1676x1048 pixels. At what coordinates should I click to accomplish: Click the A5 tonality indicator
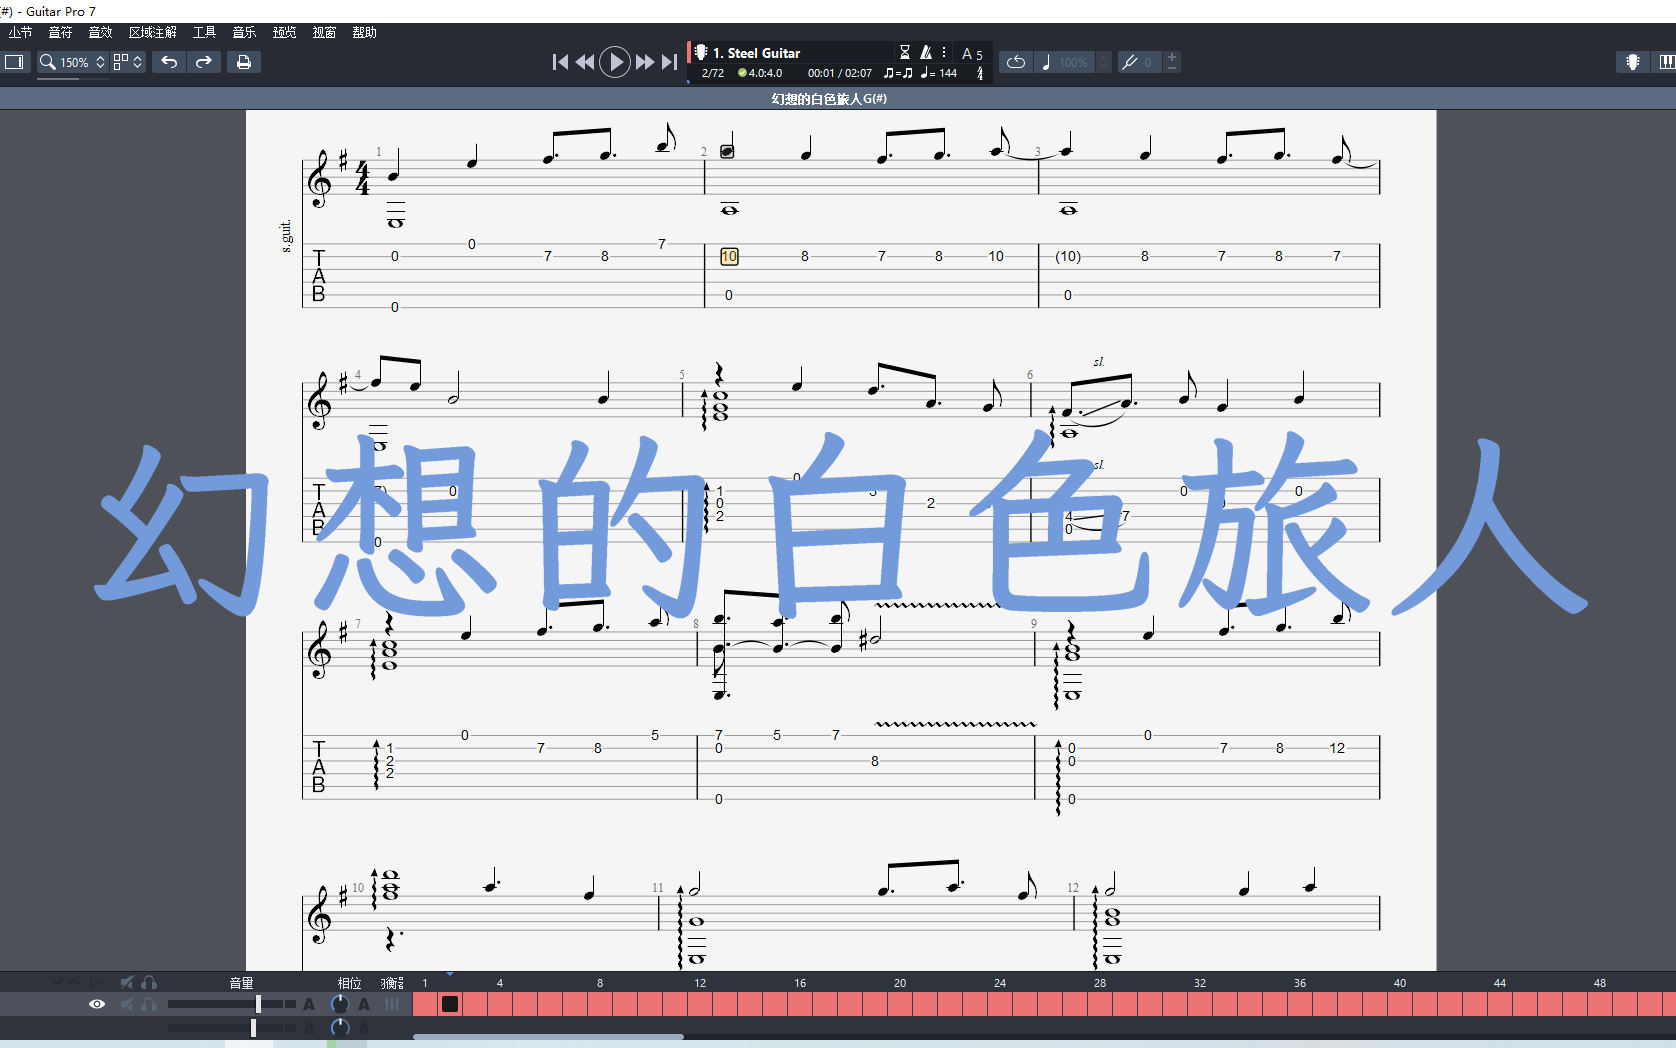coord(972,54)
